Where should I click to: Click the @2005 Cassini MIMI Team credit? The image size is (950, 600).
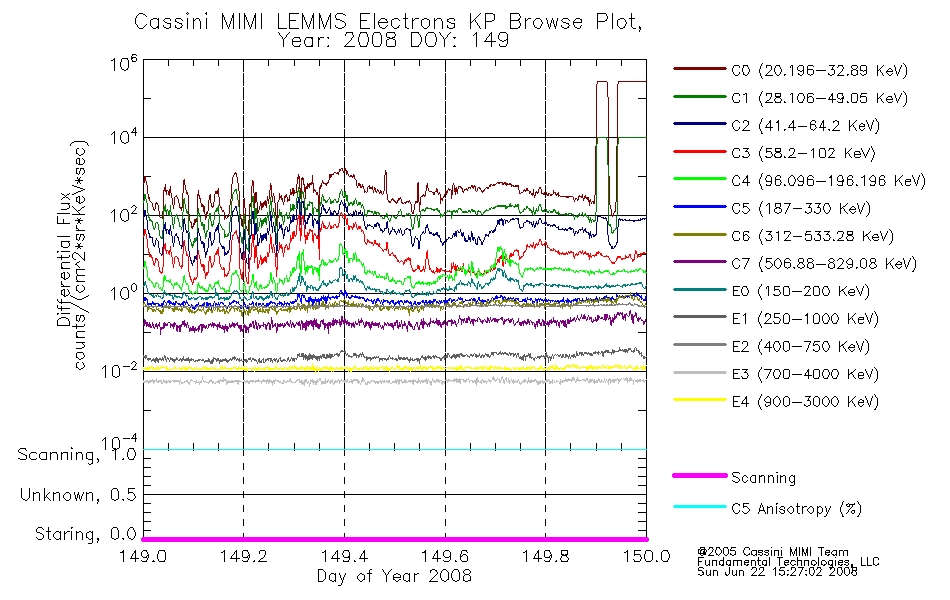[772, 552]
